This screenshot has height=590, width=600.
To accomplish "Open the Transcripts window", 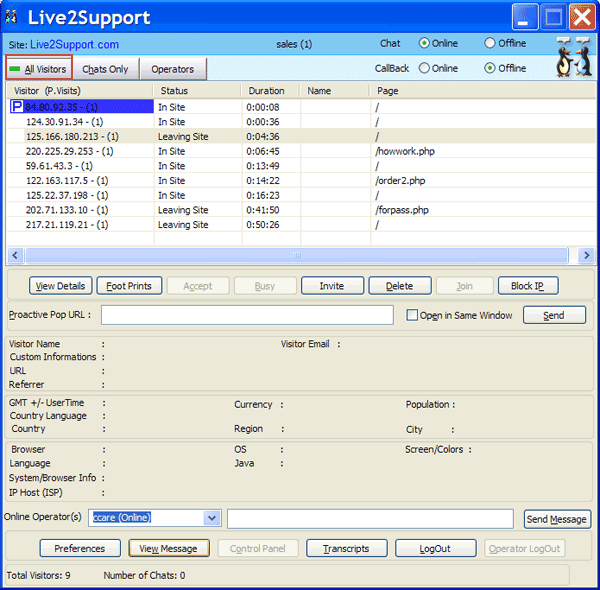I will click(x=346, y=548).
